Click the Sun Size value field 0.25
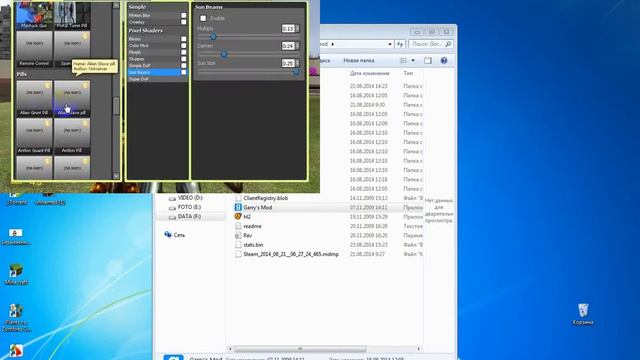 pyautogui.click(x=288, y=63)
